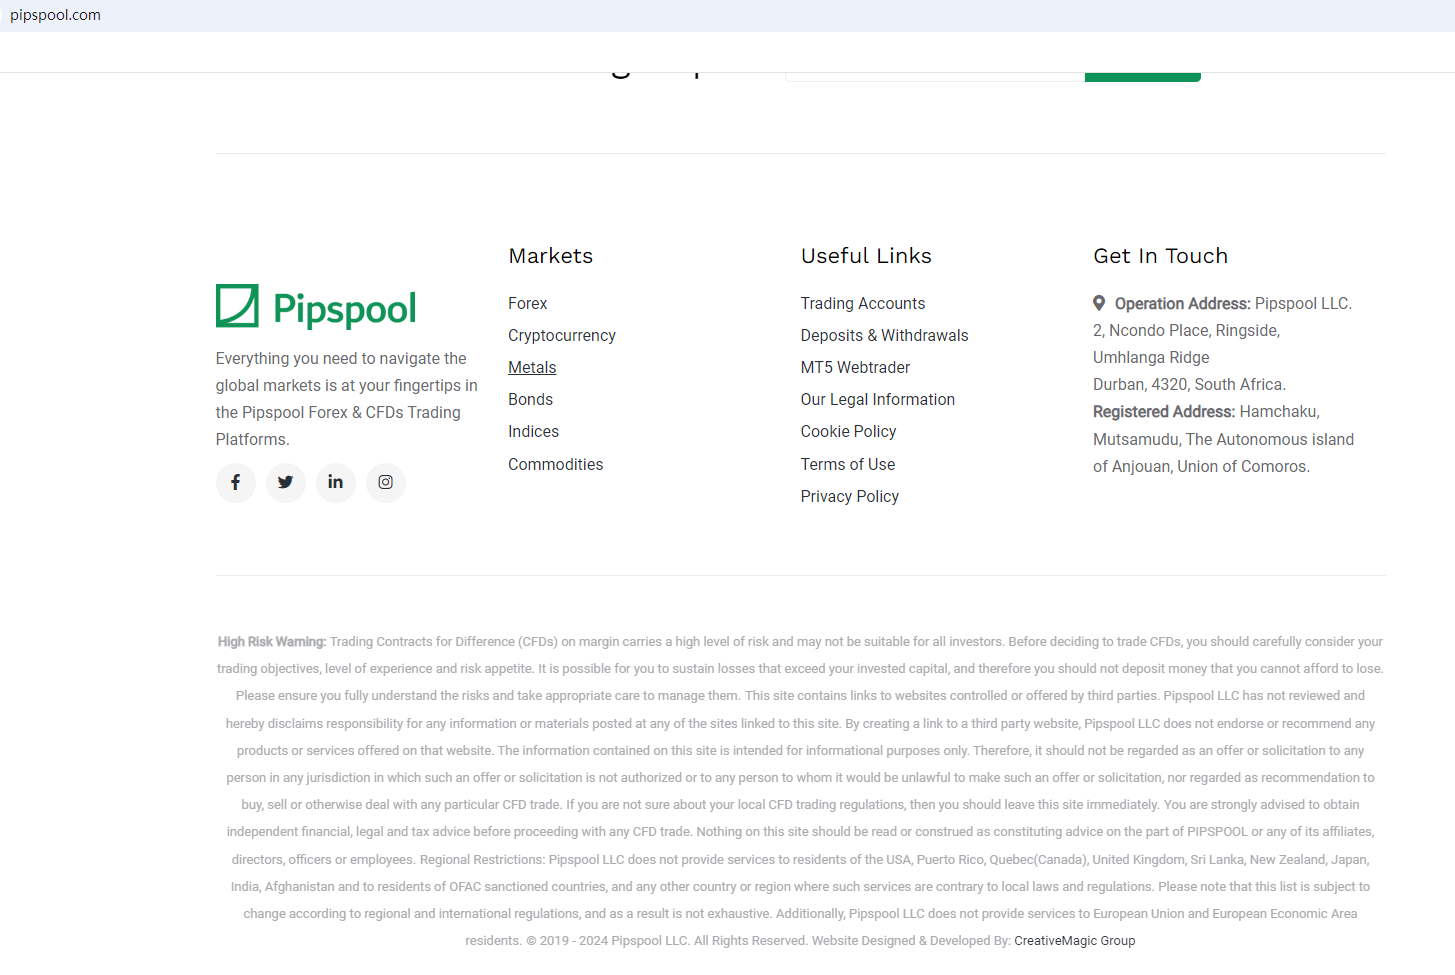Open the Trading Accounts link
The width and height of the screenshot is (1455, 975).
point(862,303)
